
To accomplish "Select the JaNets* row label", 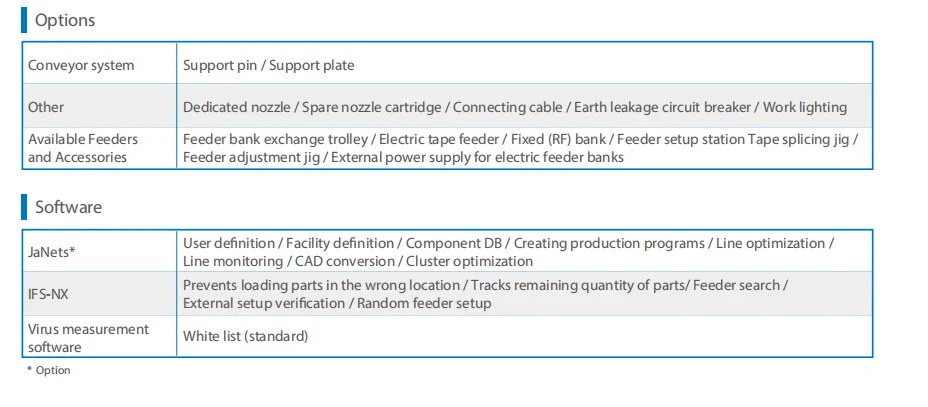I will coord(52,252).
